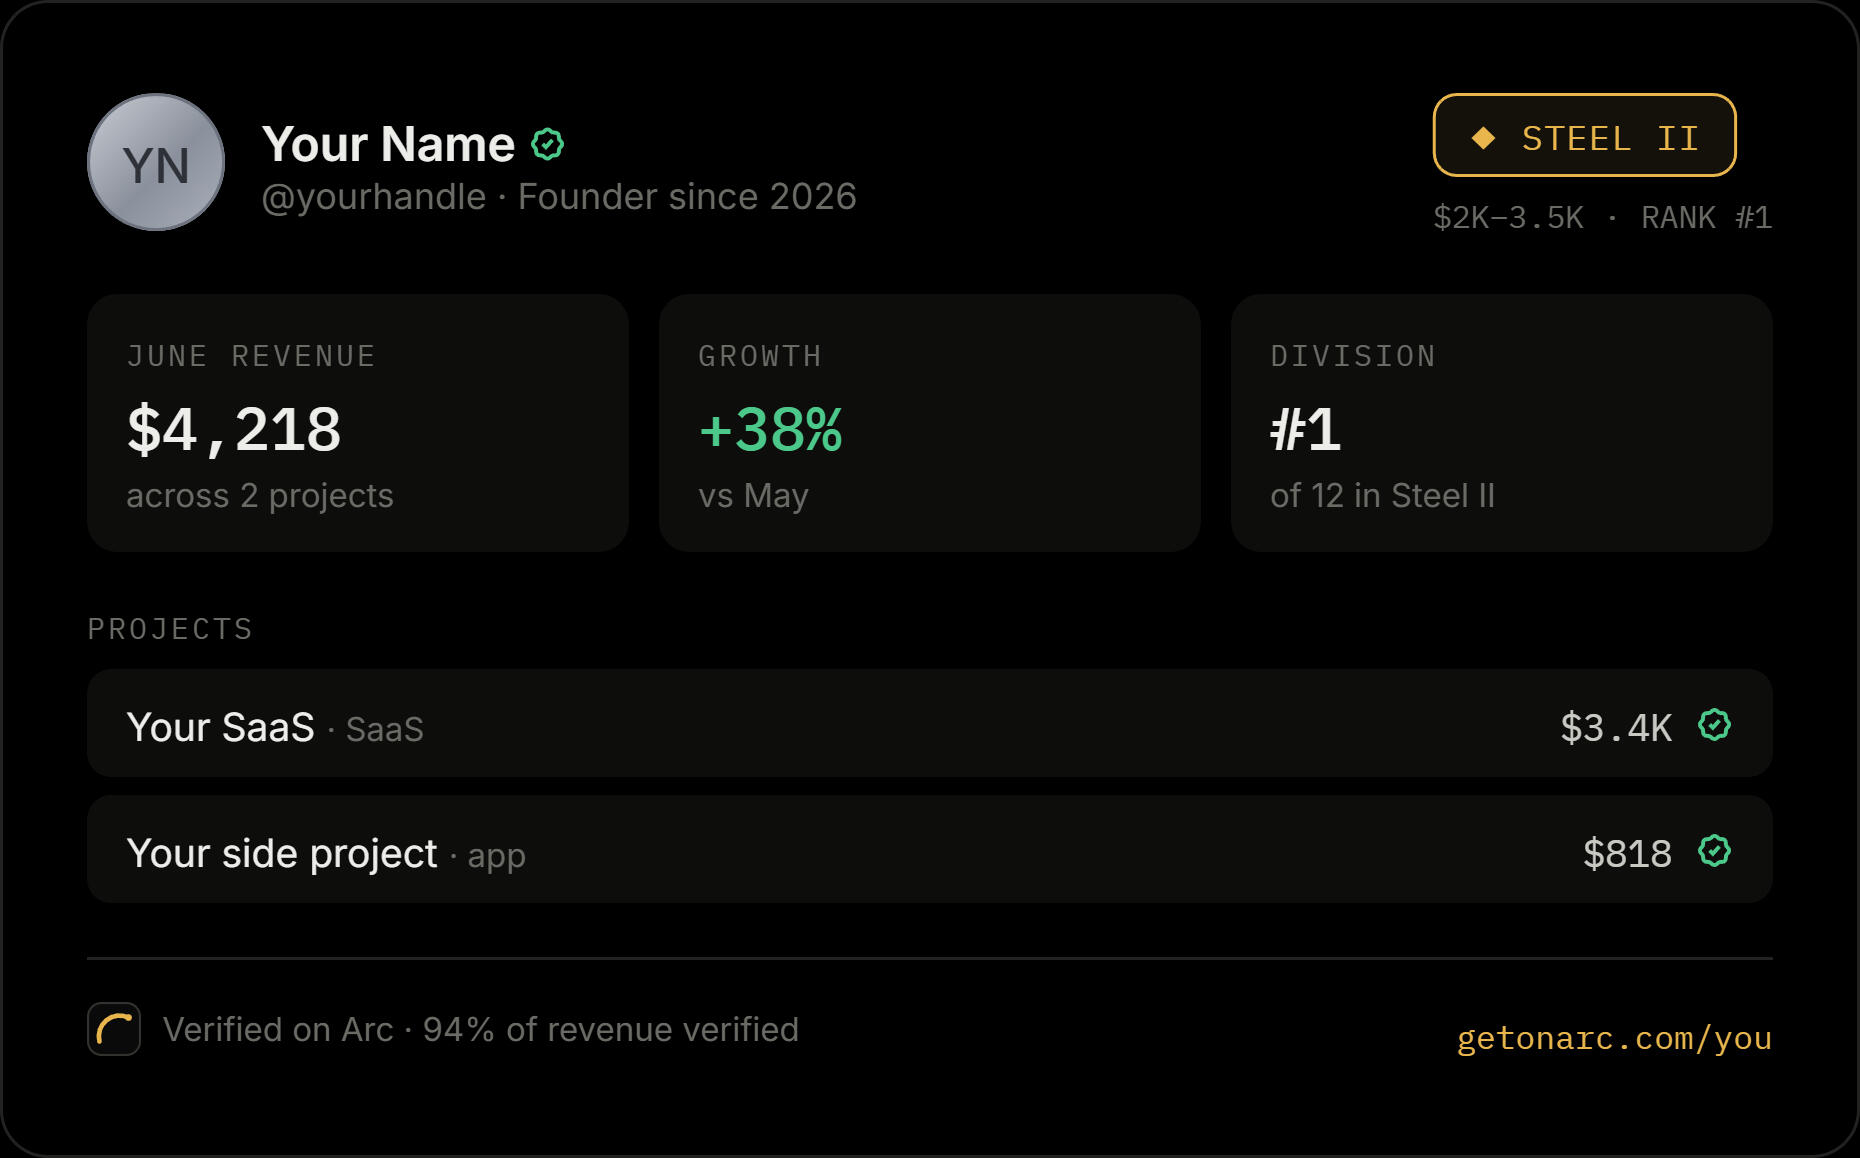Click the $3.4K revenue amount

tap(1616, 727)
